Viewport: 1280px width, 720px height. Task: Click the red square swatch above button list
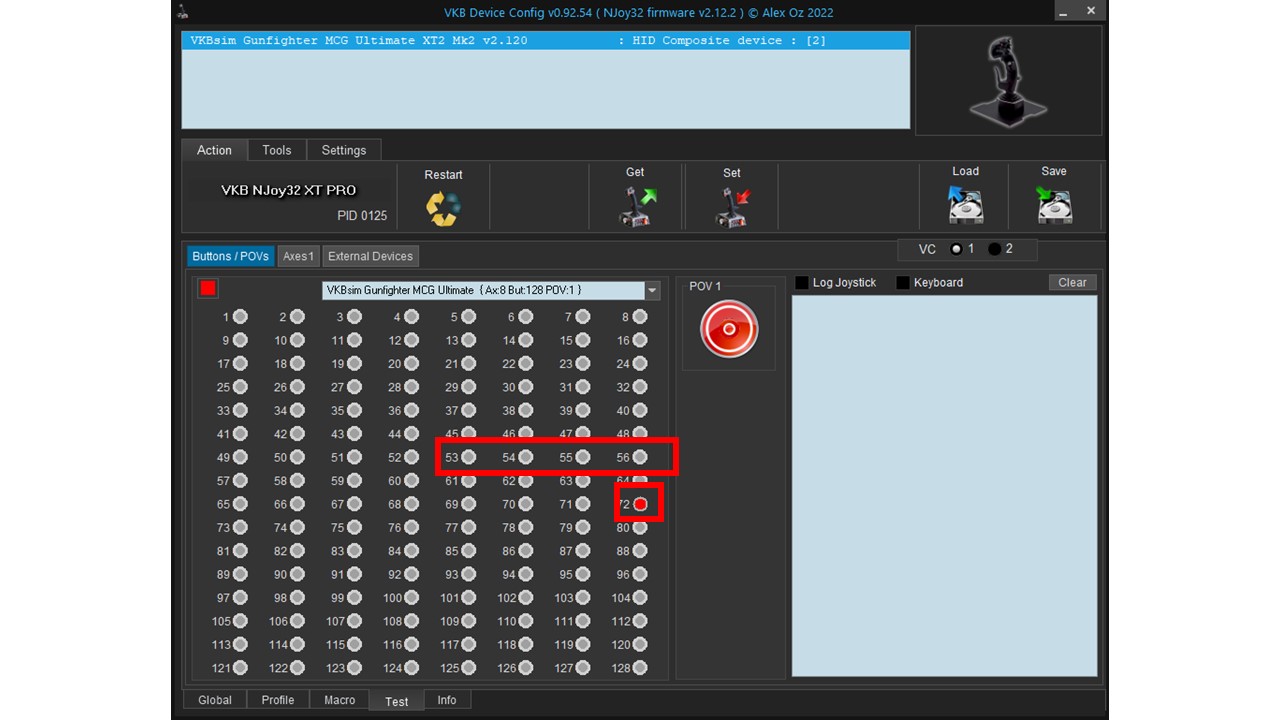pyautogui.click(x=208, y=289)
